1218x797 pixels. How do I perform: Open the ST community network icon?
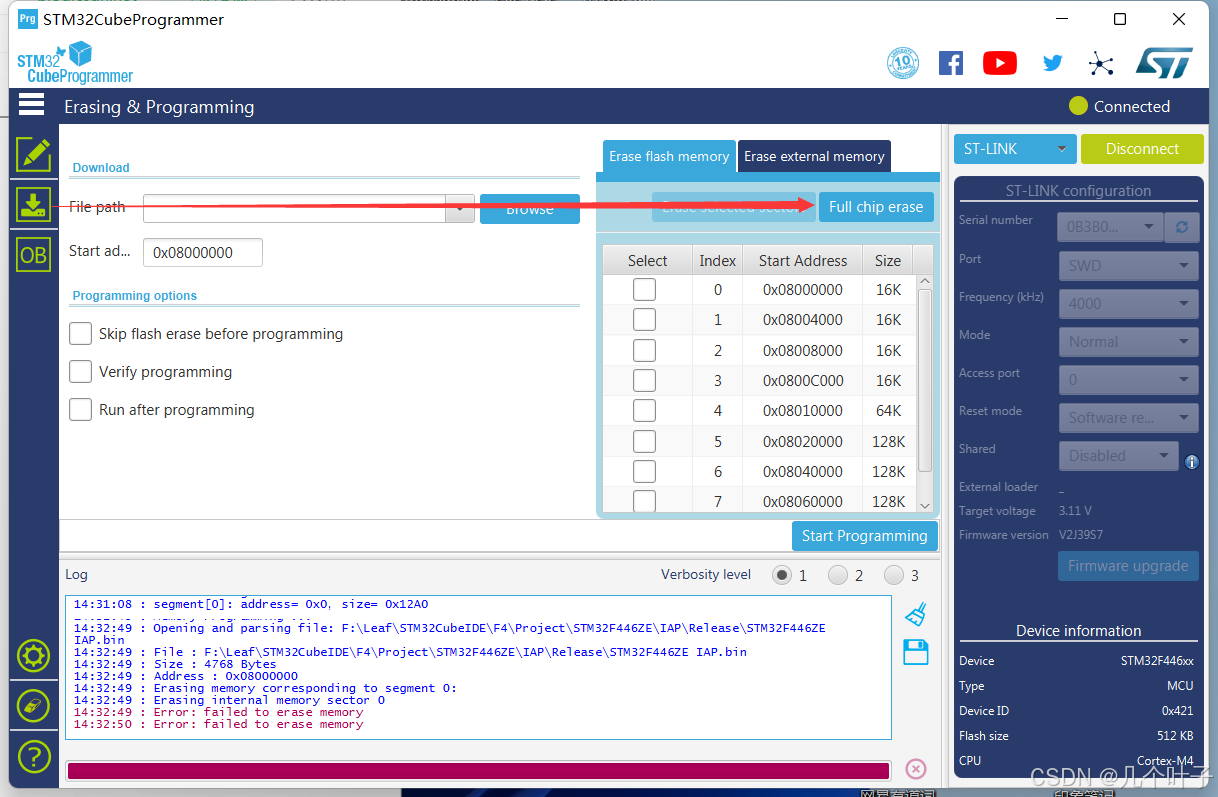click(1101, 64)
